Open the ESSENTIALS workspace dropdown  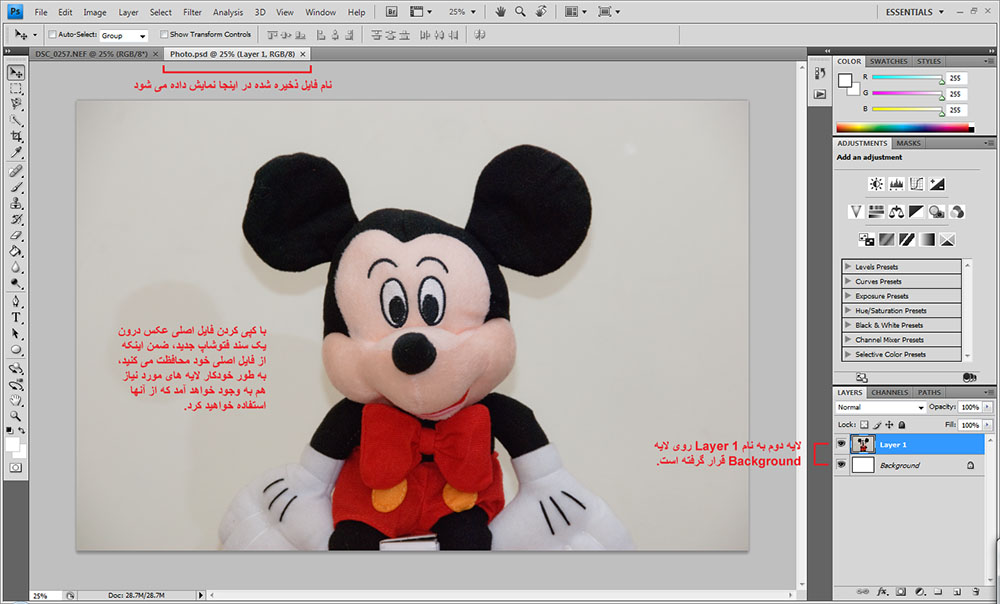coord(914,11)
